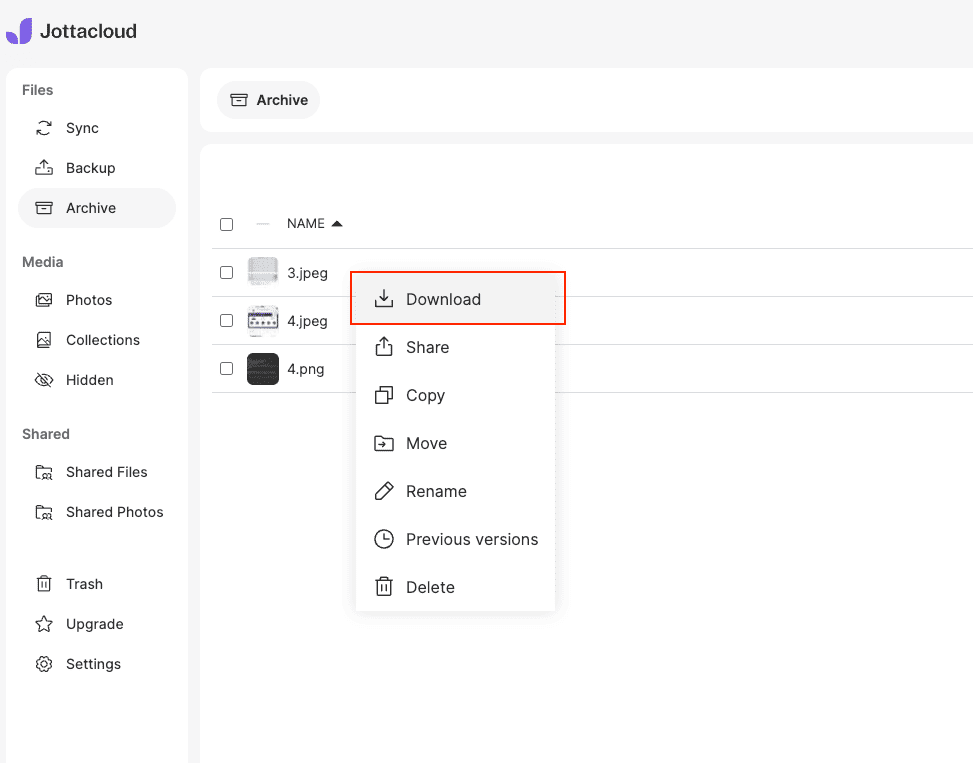Image resolution: width=973 pixels, height=763 pixels.
Task: Check the checkbox next to 3.jpeg
Action: (x=226, y=272)
